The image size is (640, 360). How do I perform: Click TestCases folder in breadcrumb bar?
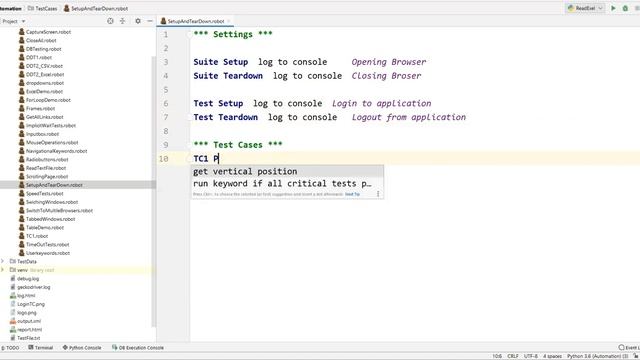(x=42, y=9)
